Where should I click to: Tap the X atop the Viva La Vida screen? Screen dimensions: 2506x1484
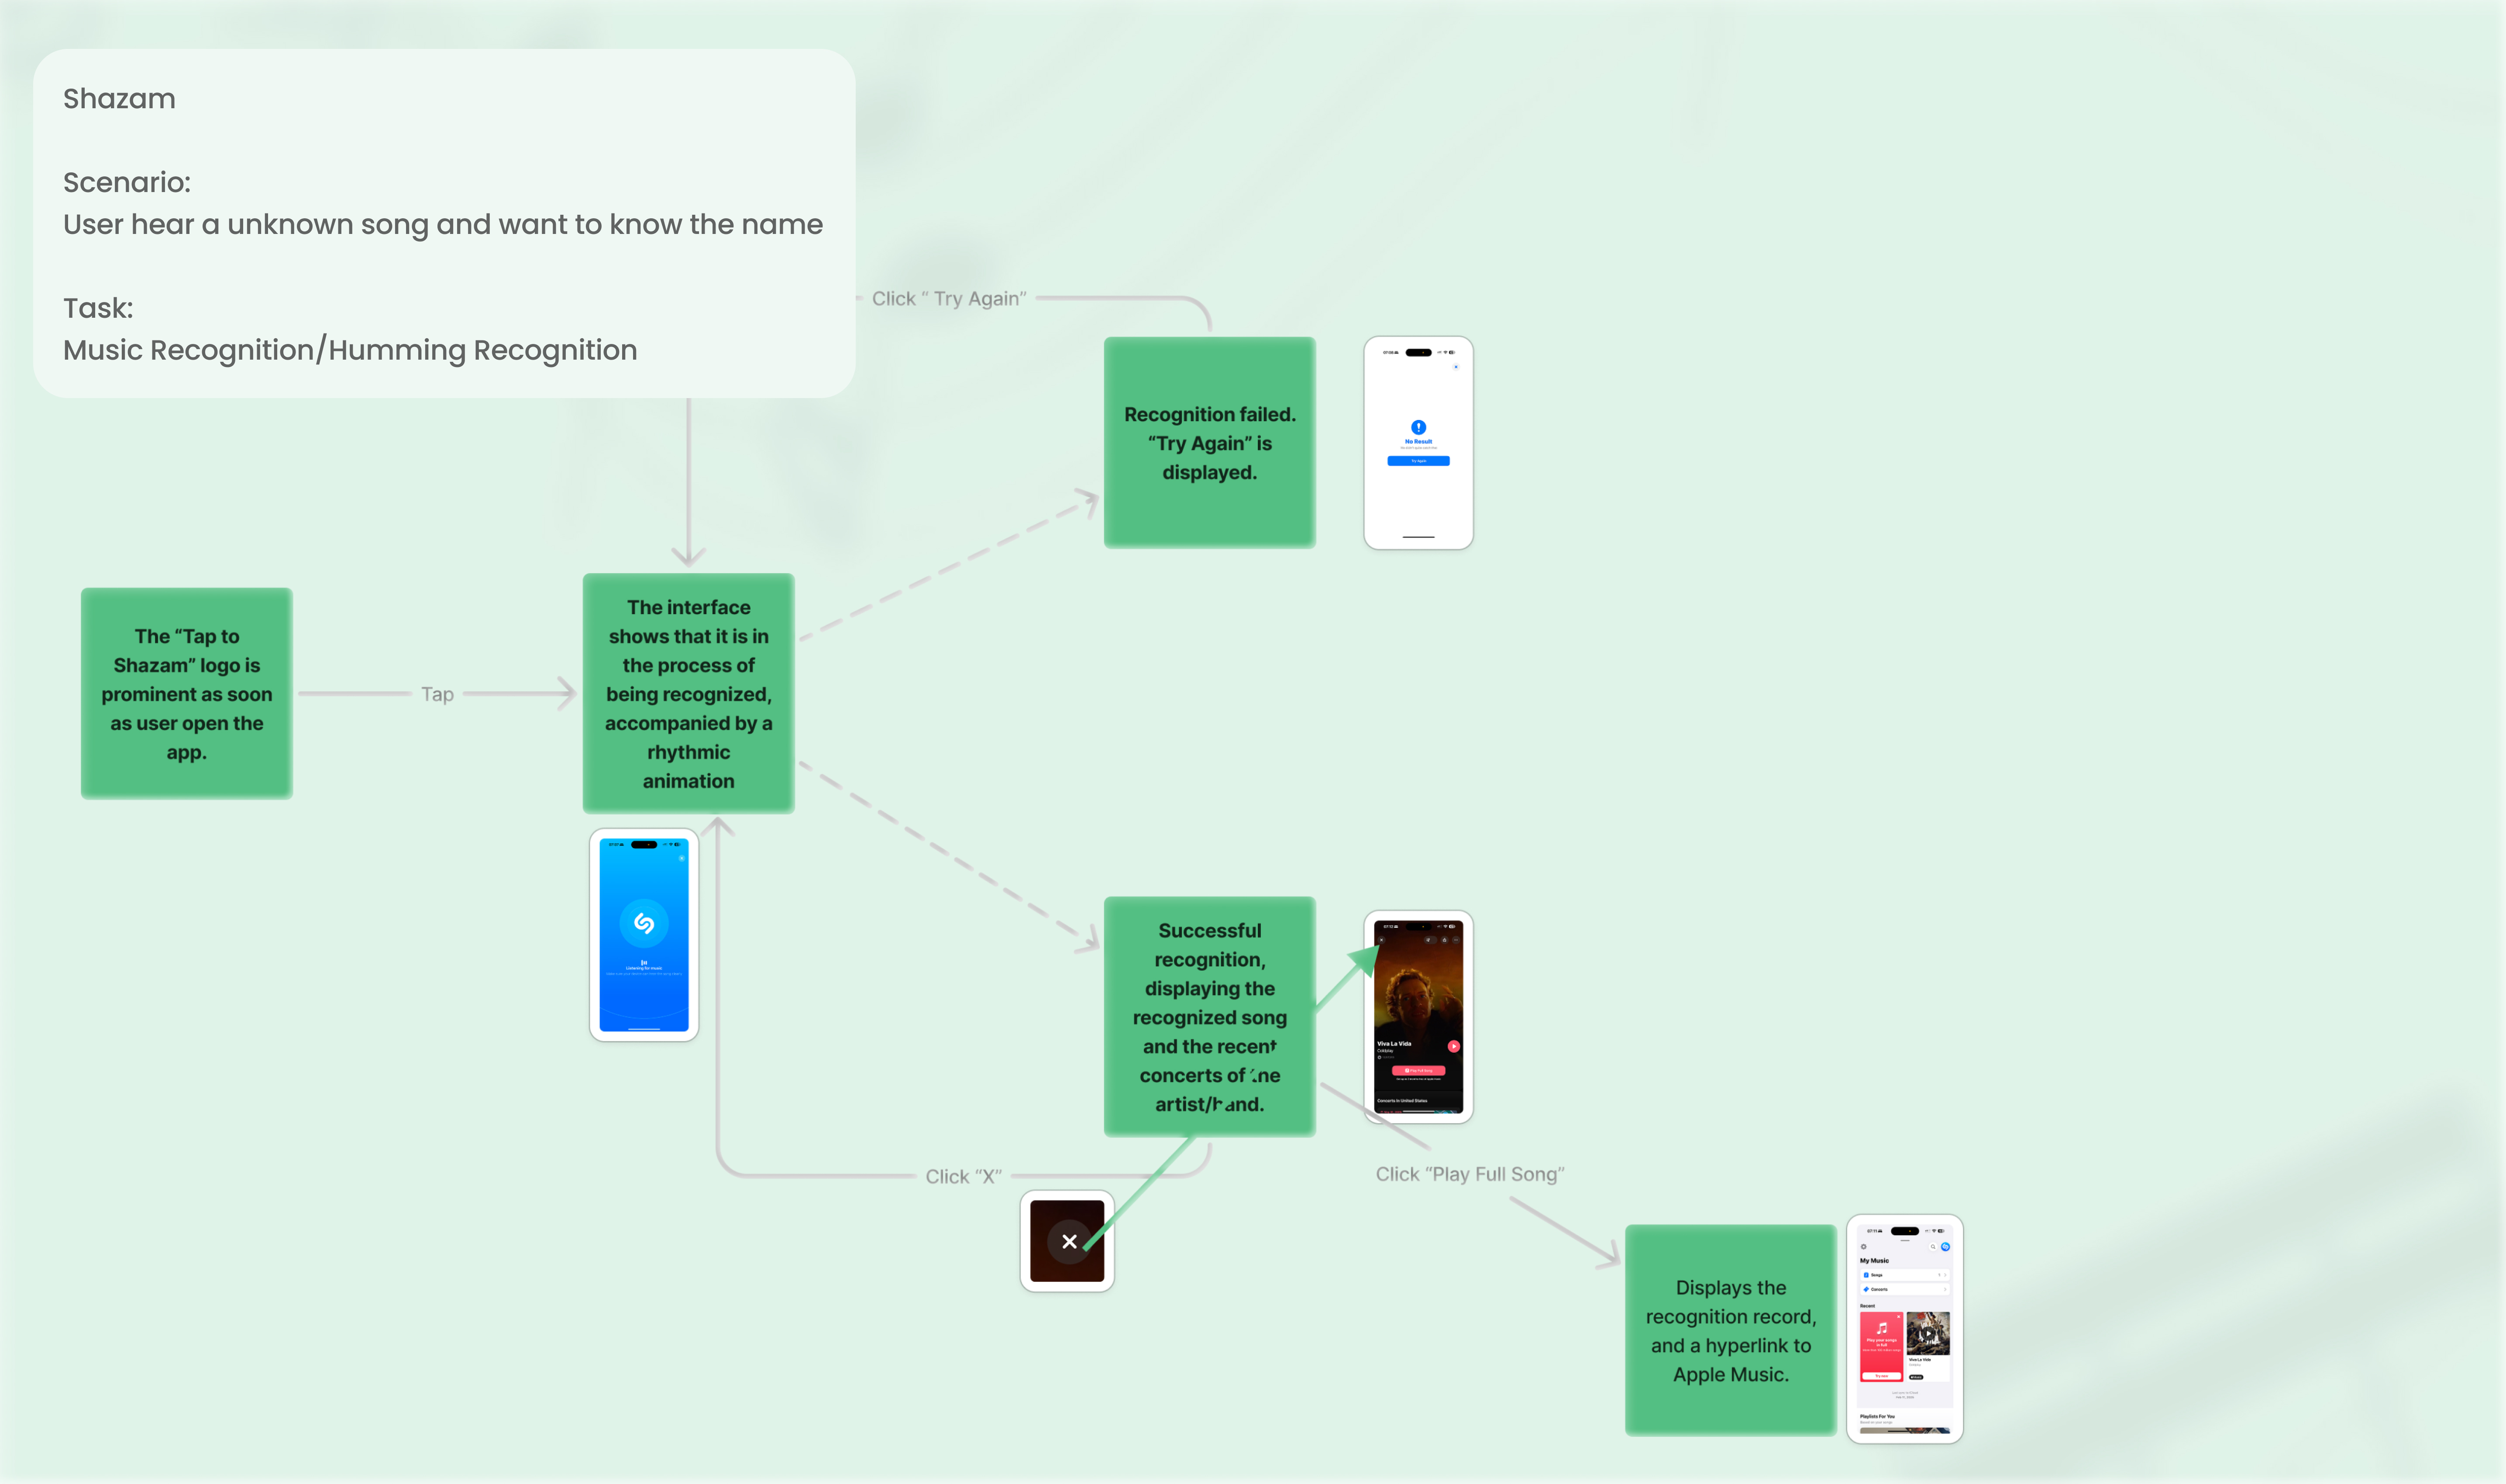click(x=1382, y=940)
